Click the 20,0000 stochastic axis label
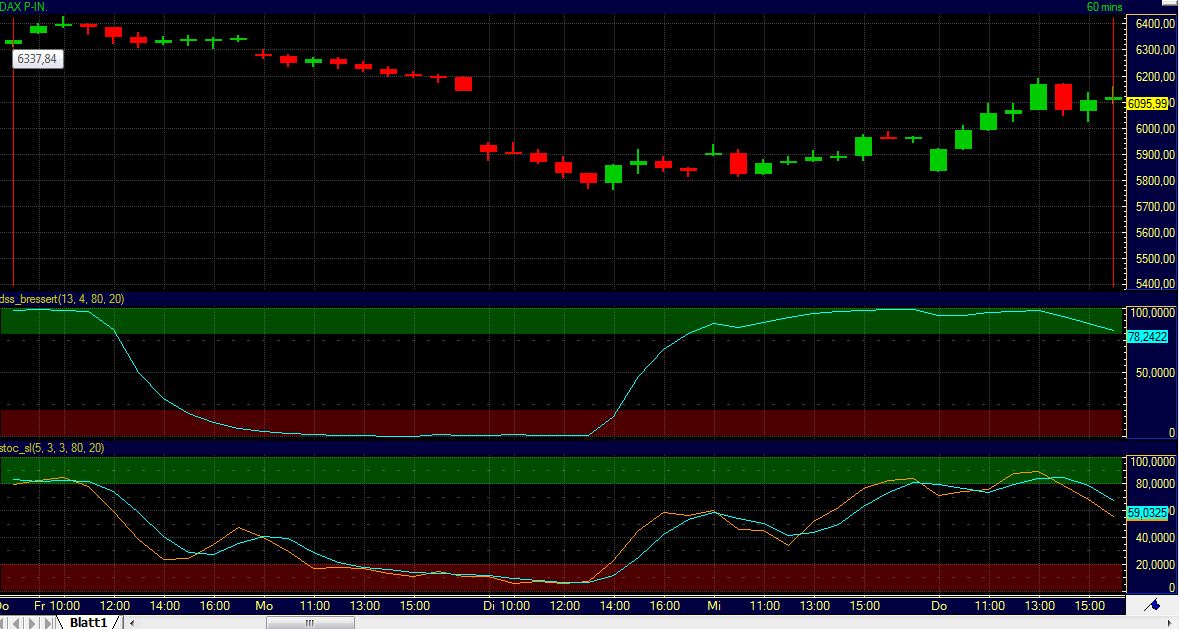 pyautogui.click(x=1155, y=565)
